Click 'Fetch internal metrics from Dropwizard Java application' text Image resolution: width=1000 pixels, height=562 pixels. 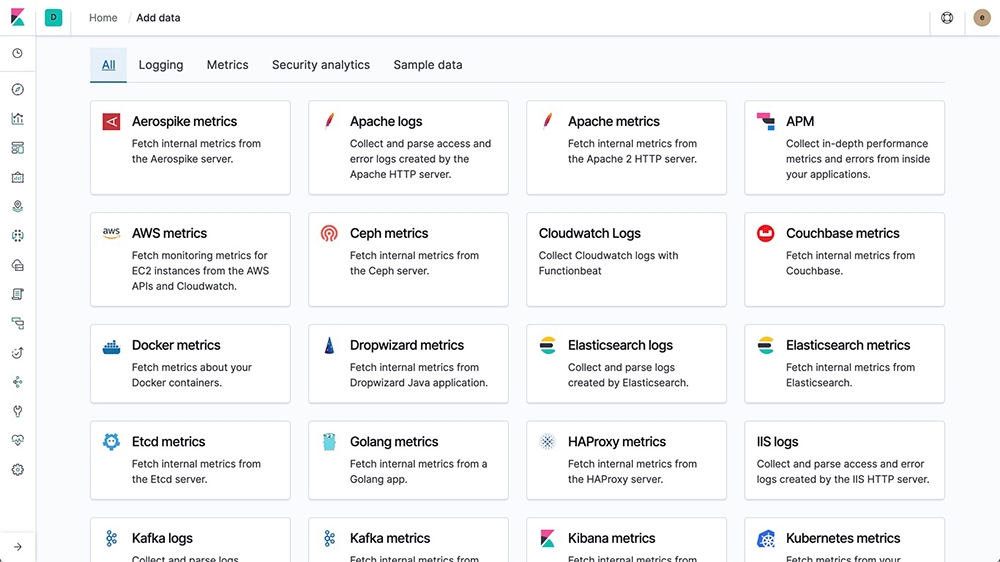point(419,375)
